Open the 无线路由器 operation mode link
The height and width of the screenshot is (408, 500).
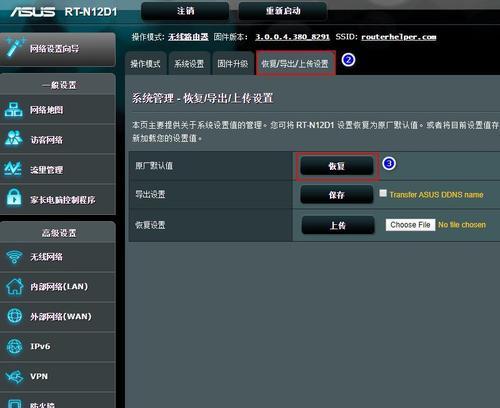(188, 37)
